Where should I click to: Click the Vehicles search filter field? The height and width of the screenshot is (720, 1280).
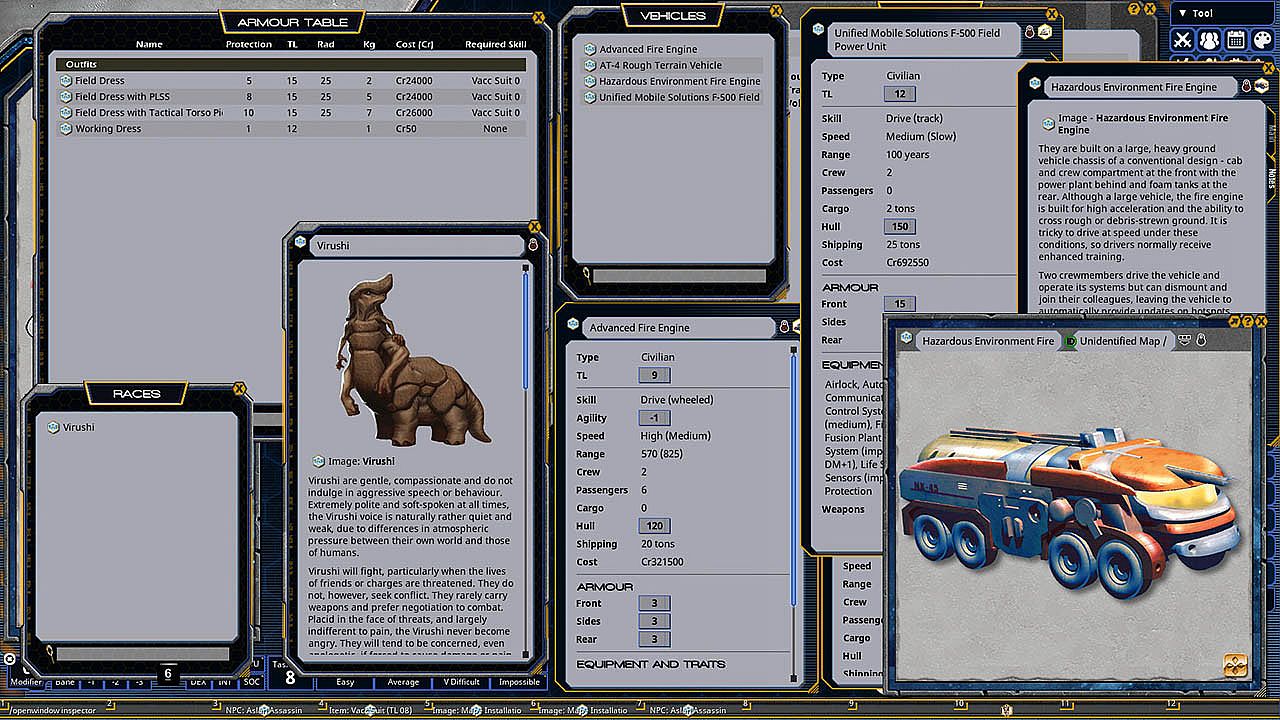(x=680, y=276)
